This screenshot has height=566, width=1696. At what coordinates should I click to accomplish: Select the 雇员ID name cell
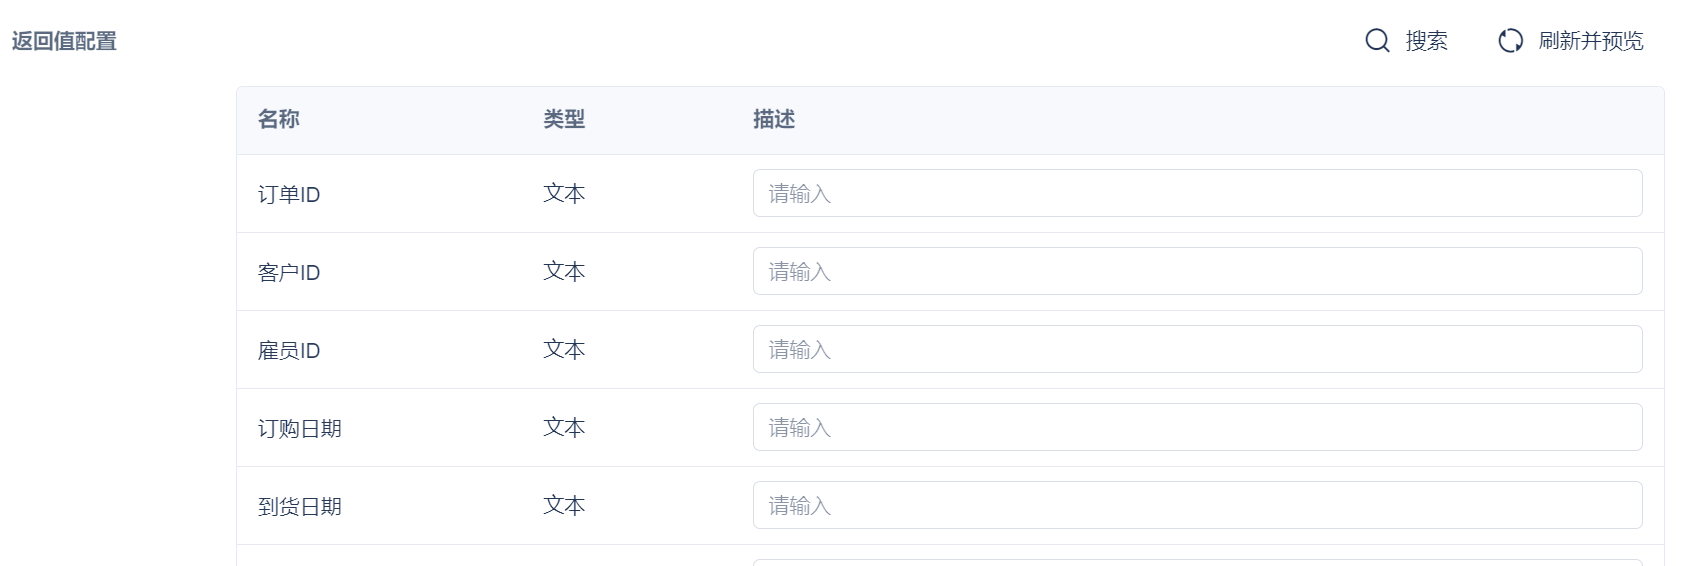pos(289,350)
